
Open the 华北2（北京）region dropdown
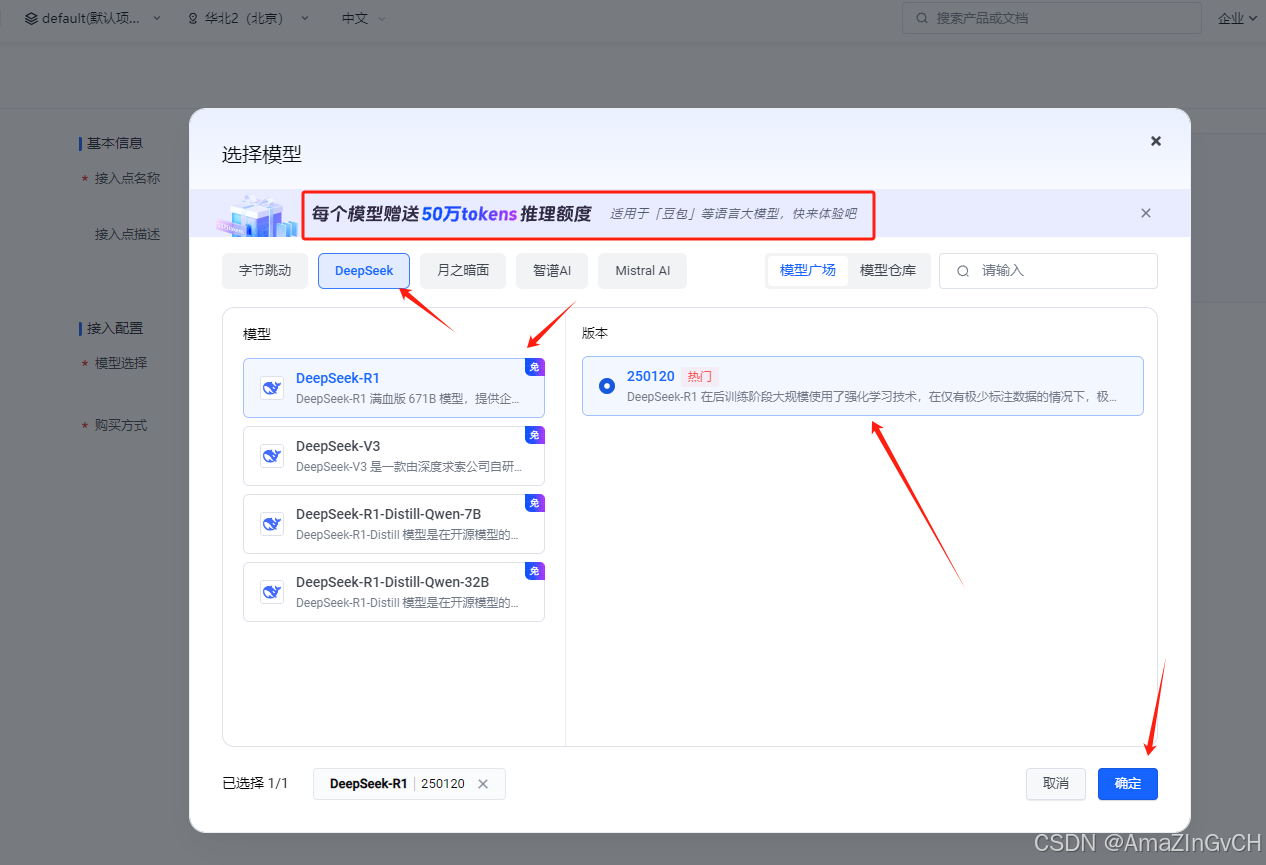248,18
